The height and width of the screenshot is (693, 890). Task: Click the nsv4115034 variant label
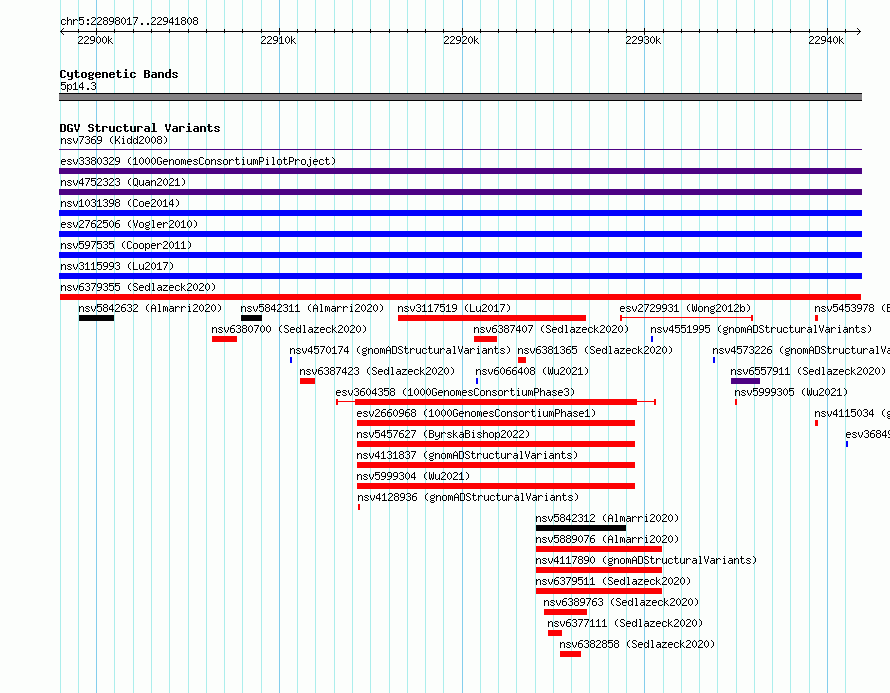852,413
